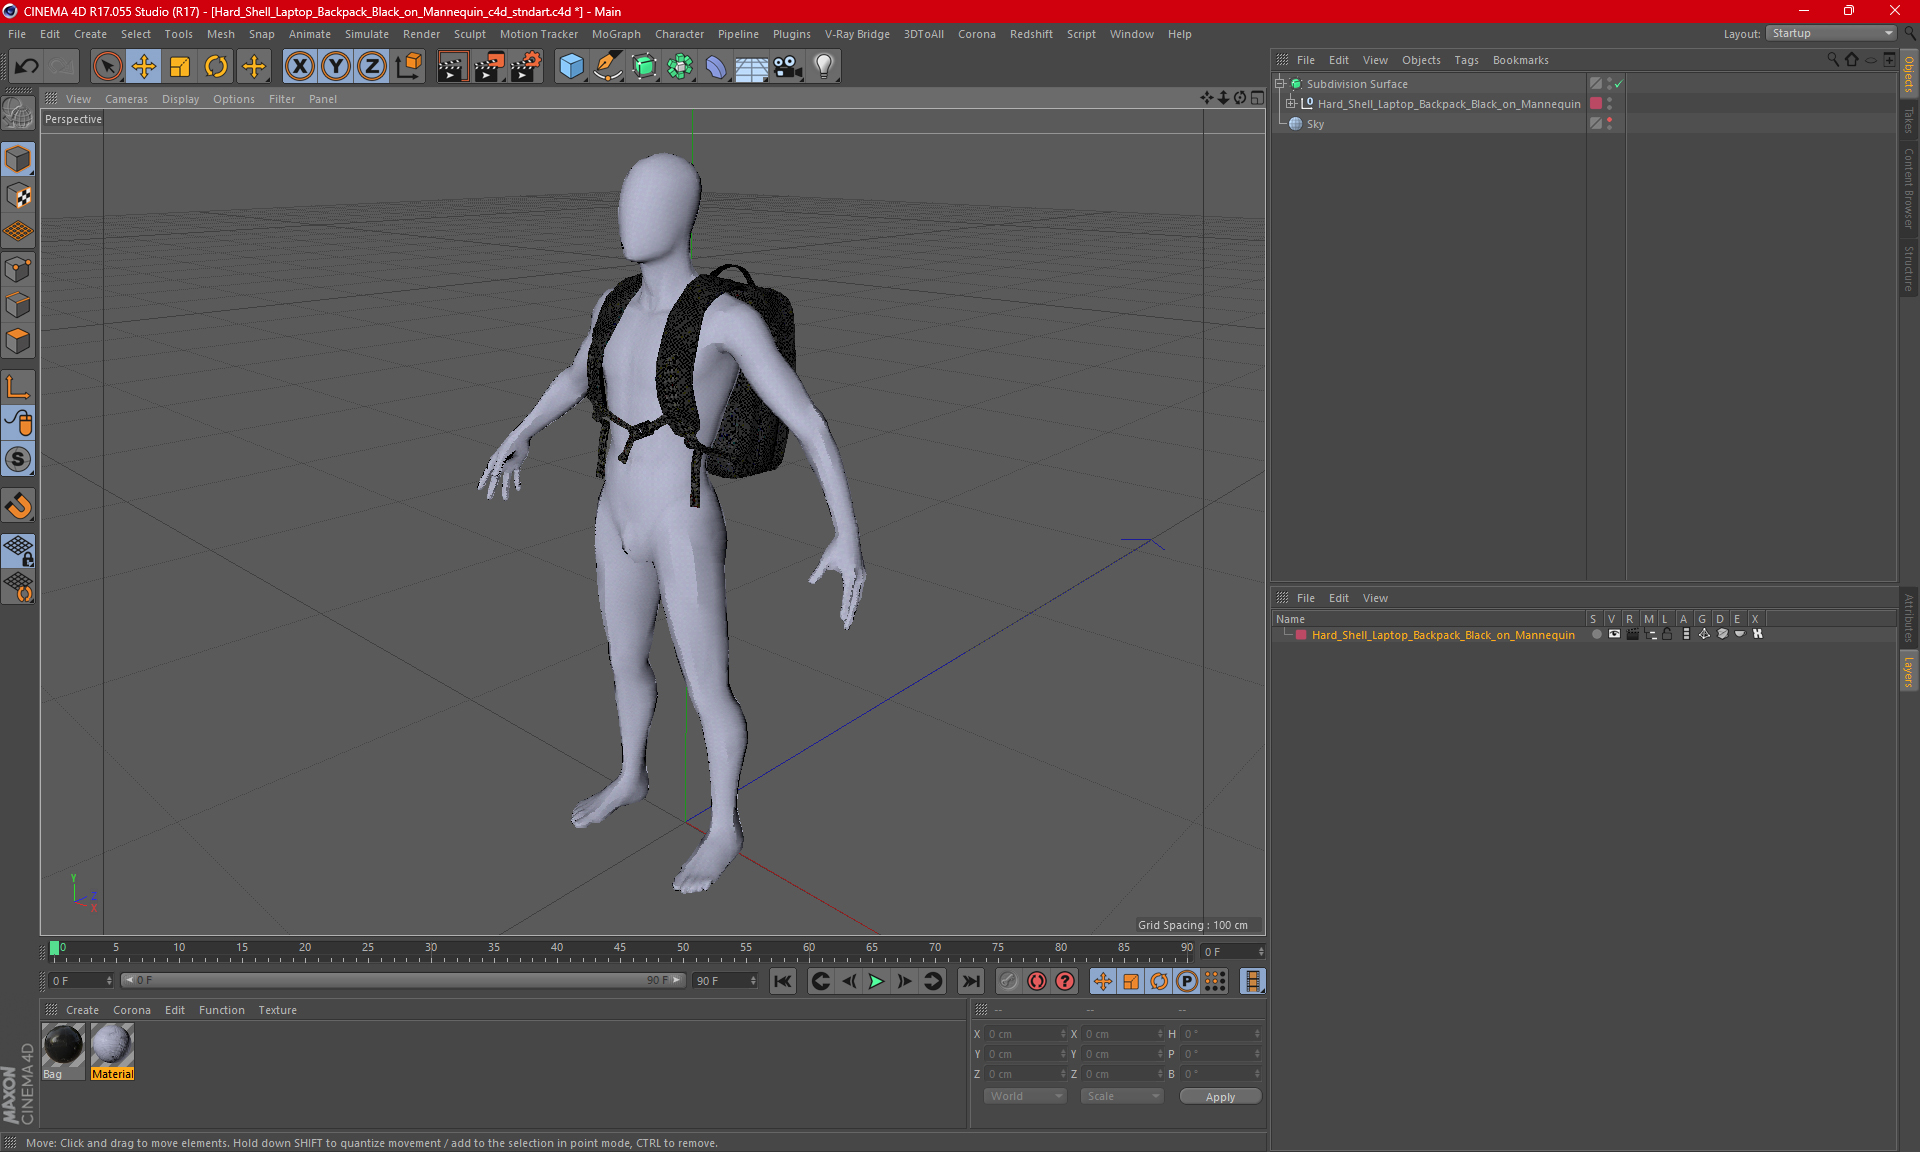Click red layer color swatch
This screenshot has height=1152, width=1920.
pos(1301,635)
